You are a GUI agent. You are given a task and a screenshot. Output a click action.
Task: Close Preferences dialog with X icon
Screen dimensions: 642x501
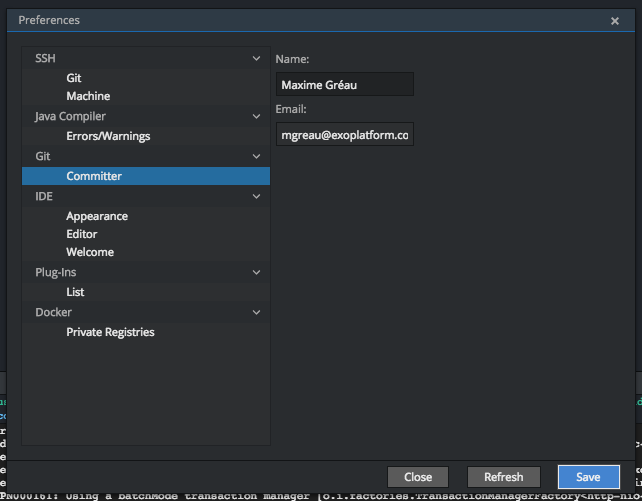pos(615,21)
